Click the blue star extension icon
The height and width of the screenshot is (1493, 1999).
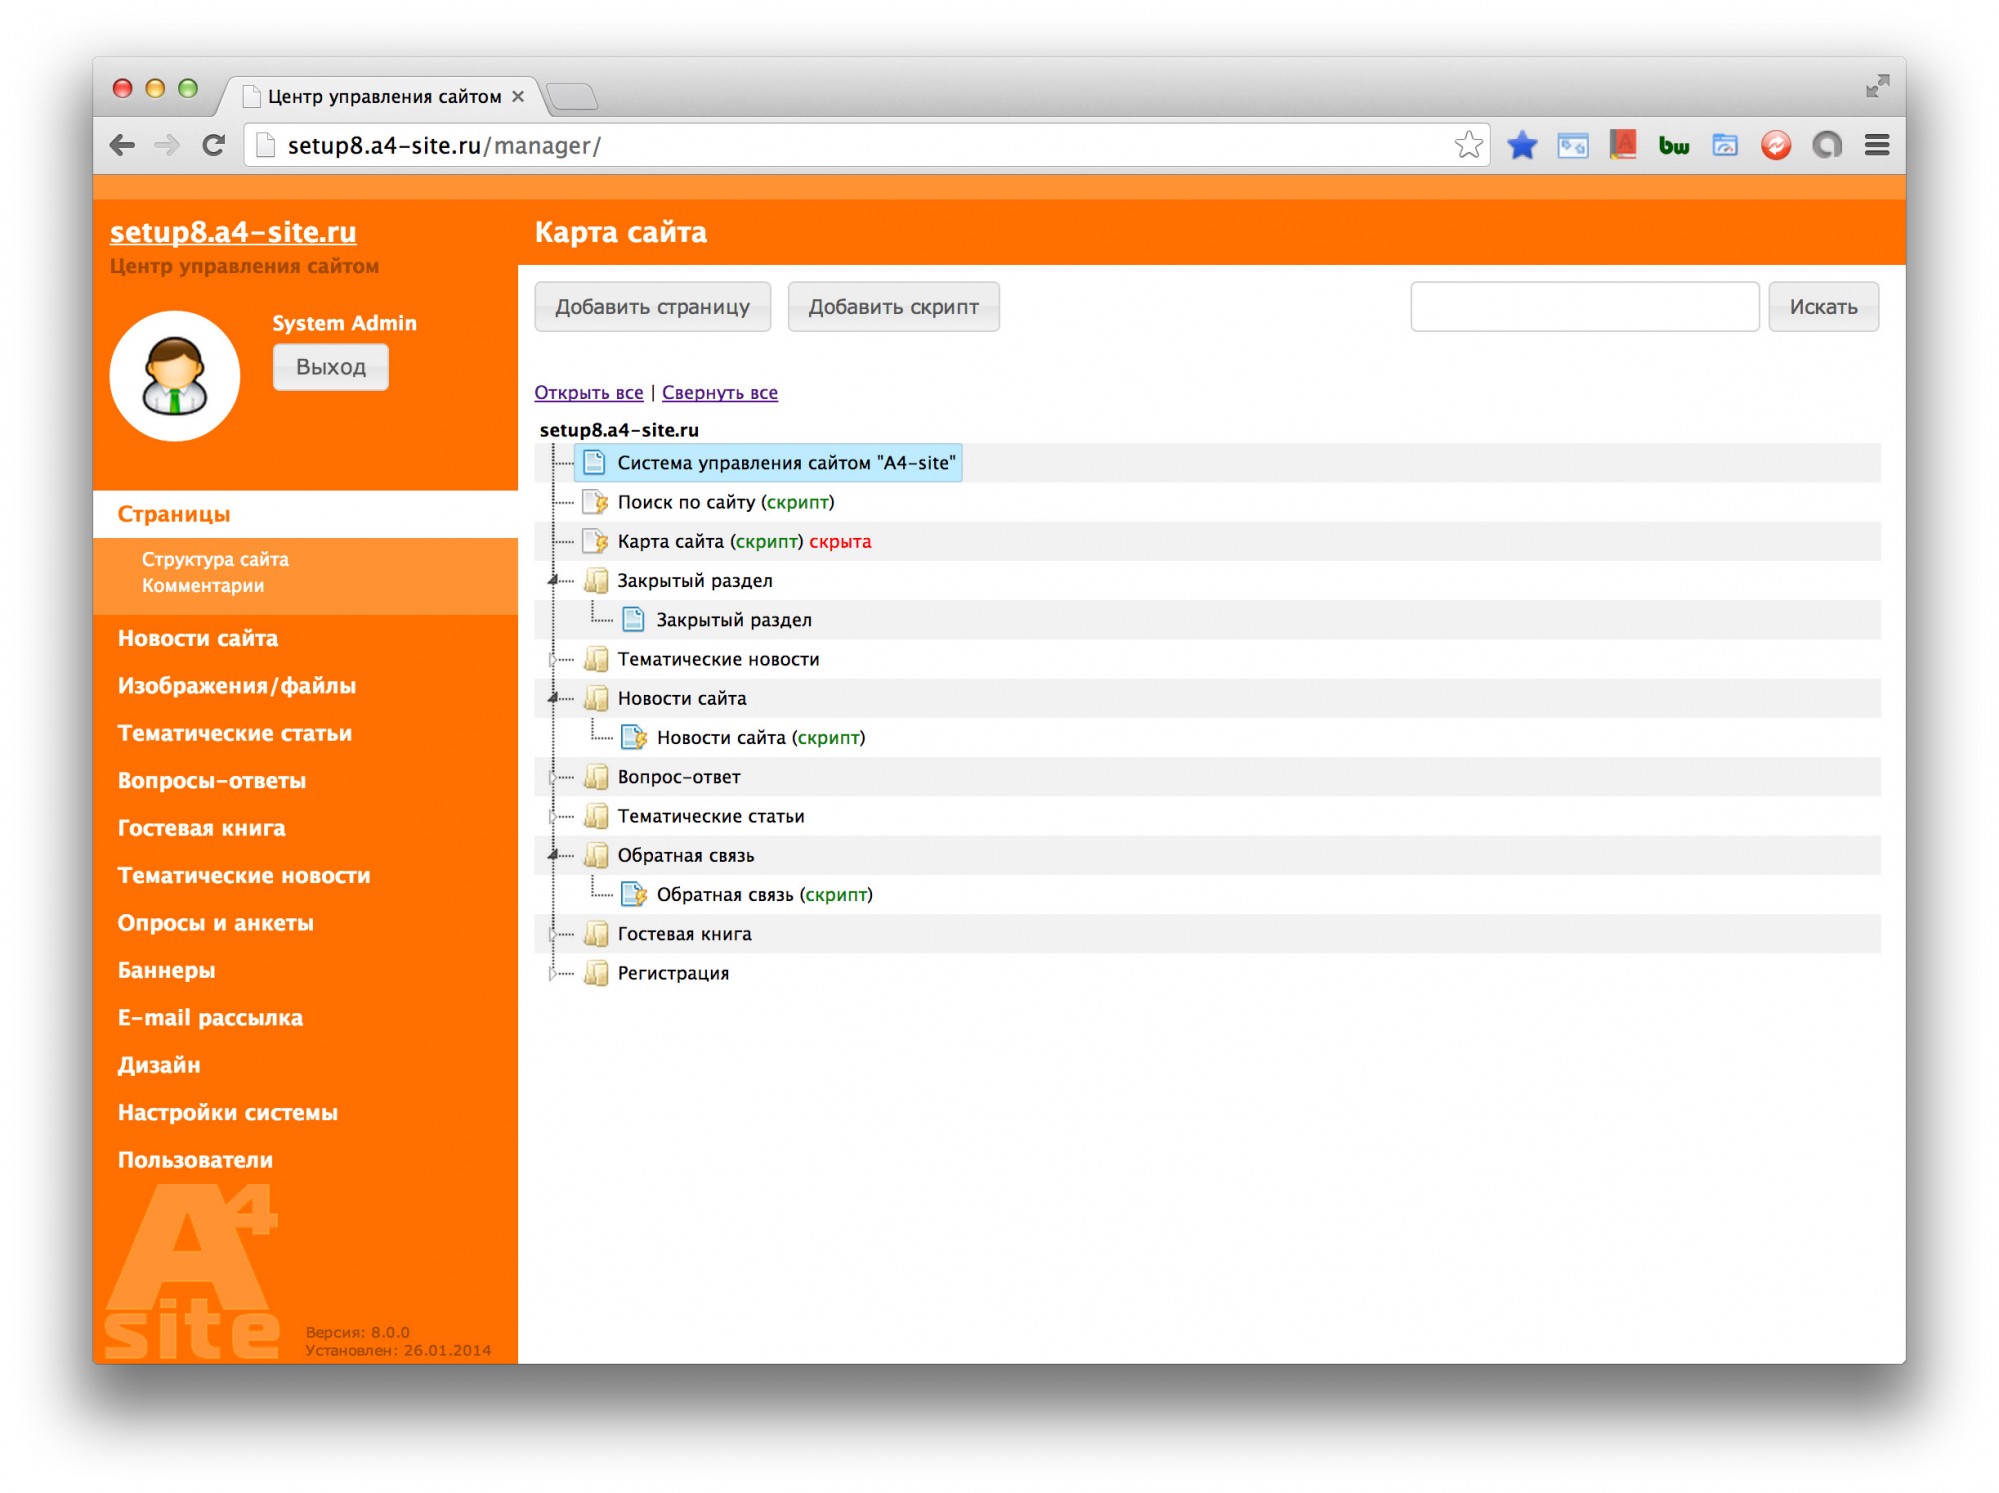pyautogui.click(x=1521, y=145)
